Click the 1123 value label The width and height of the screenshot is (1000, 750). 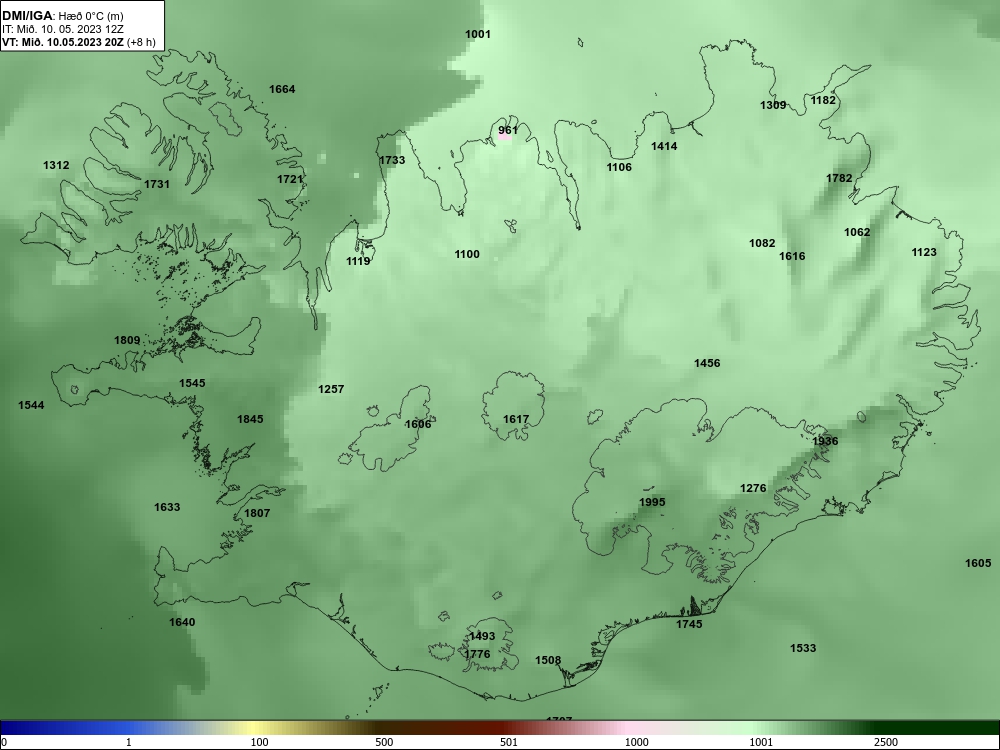click(x=923, y=253)
